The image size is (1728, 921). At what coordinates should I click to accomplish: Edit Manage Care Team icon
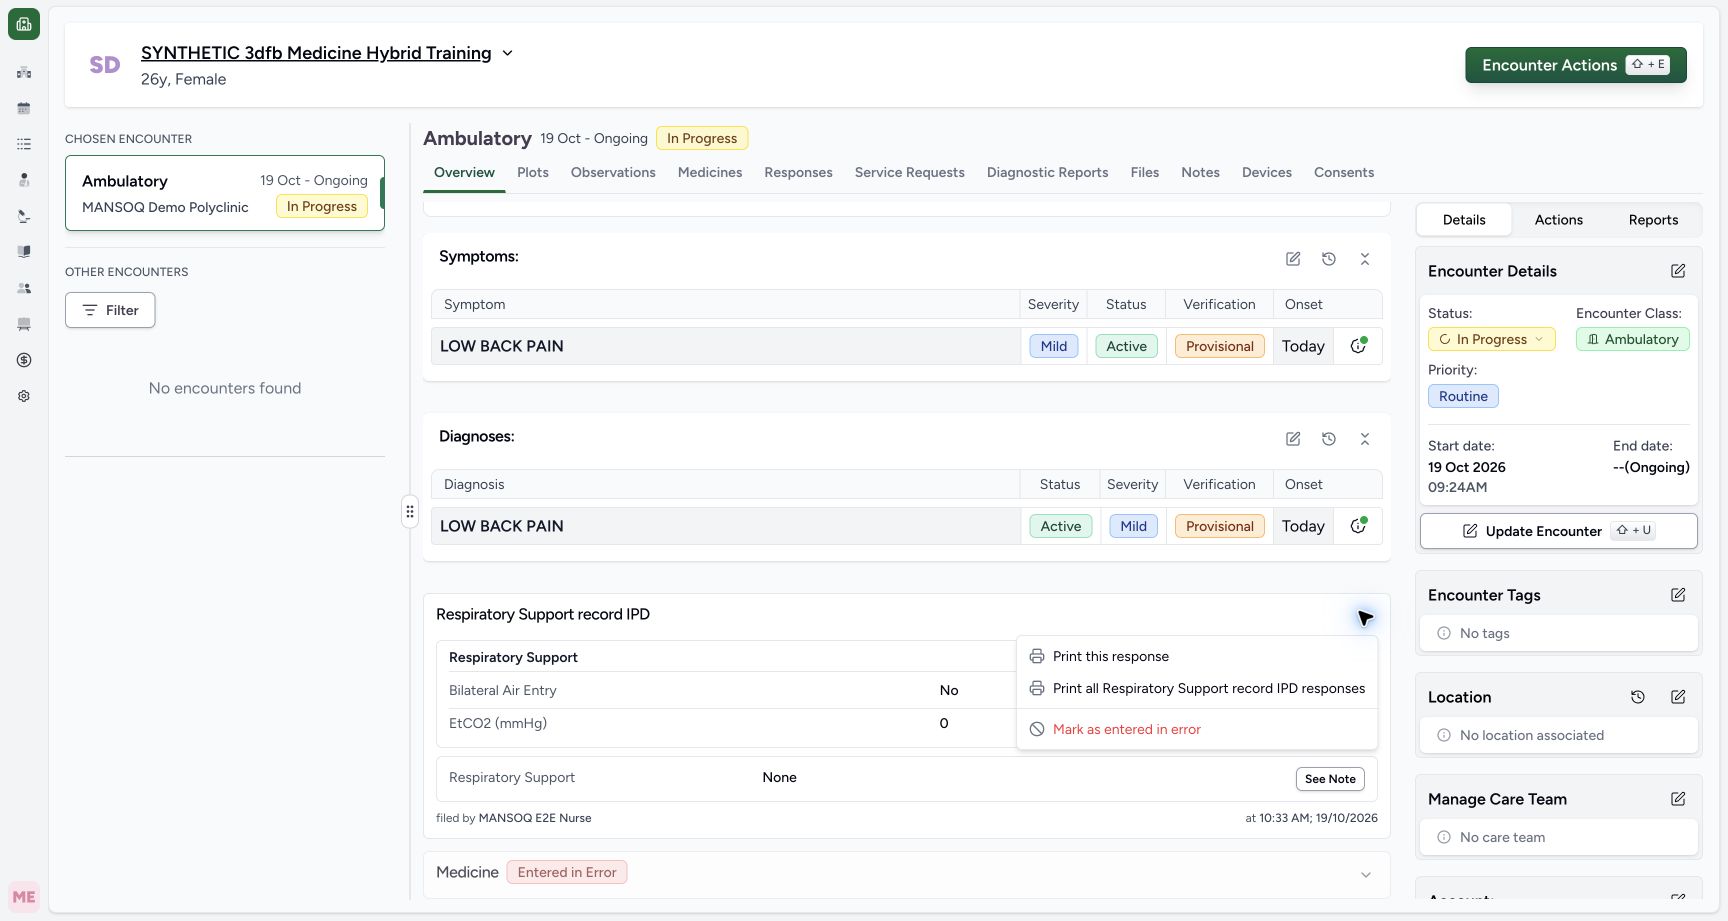tap(1678, 799)
